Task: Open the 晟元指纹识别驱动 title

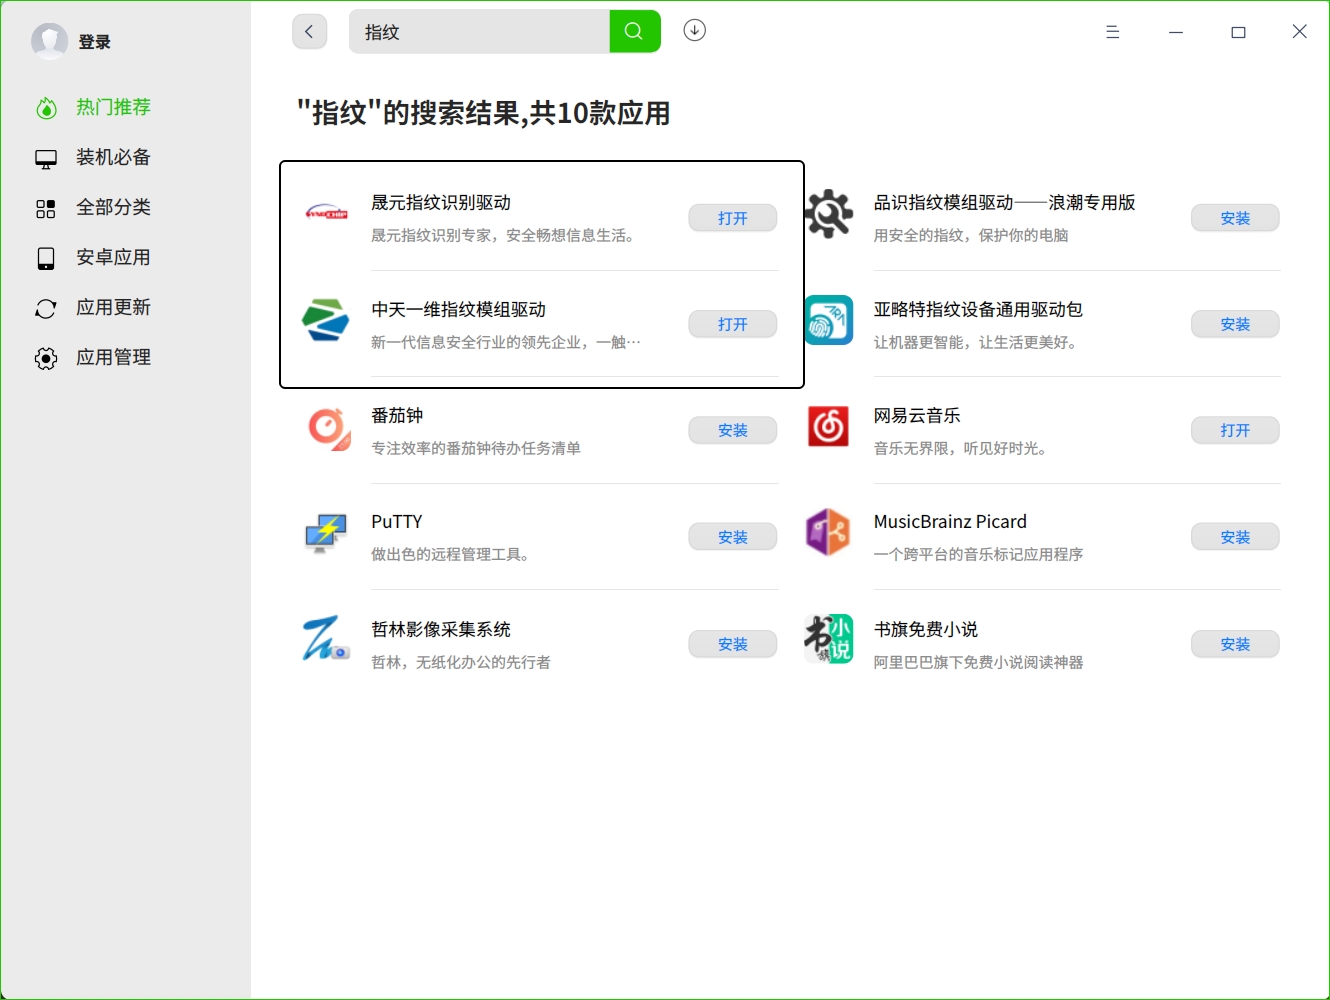Action: (x=441, y=203)
